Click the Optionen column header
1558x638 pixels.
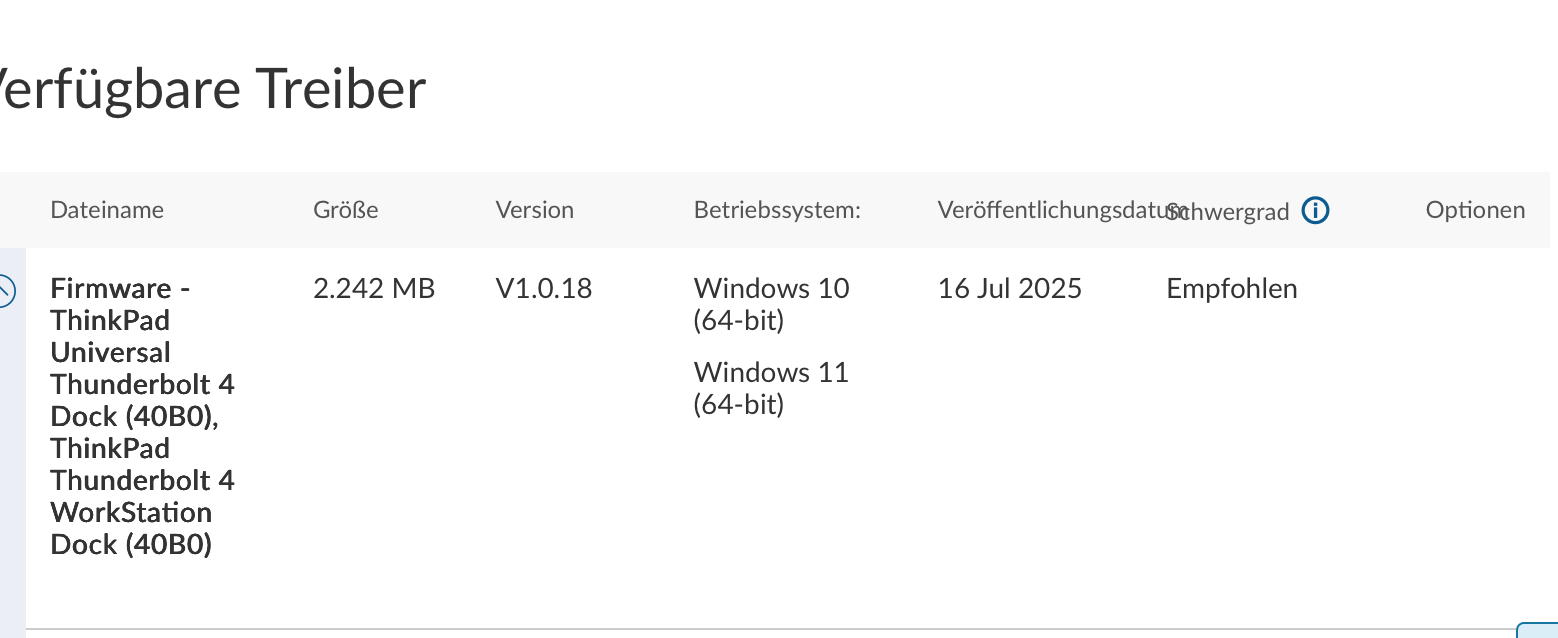(1475, 210)
